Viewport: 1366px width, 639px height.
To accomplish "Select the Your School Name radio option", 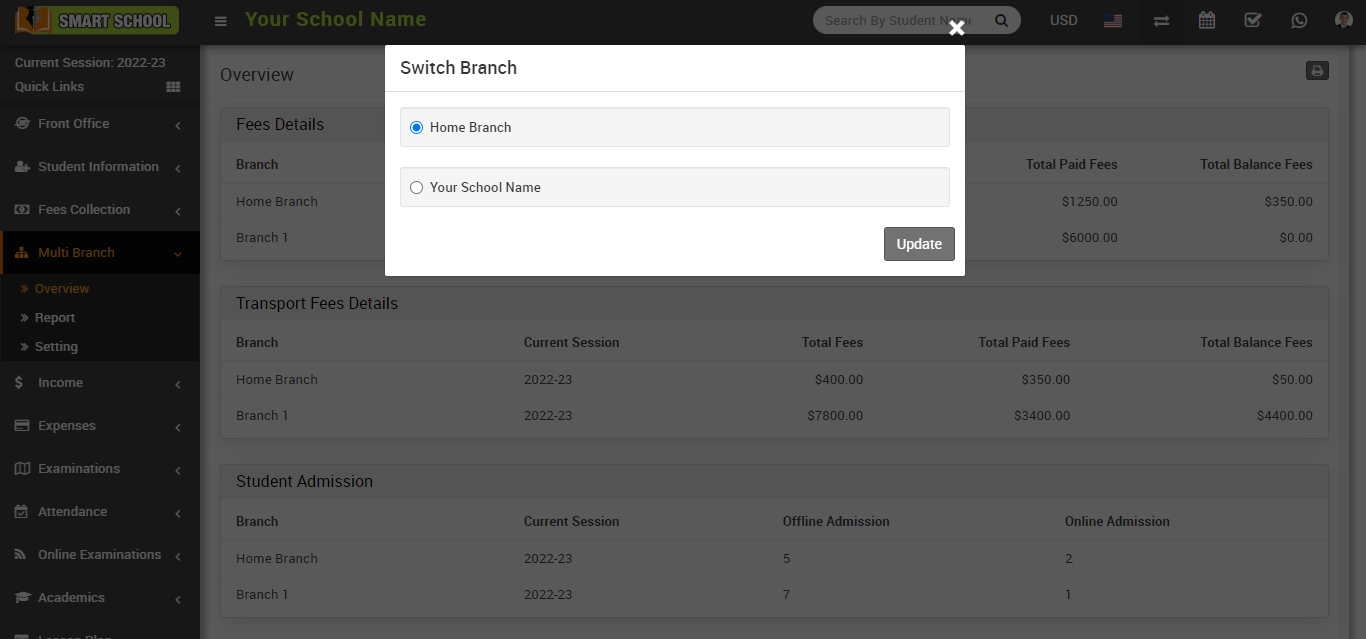I will pyautogui.click(x=417, y=187).
